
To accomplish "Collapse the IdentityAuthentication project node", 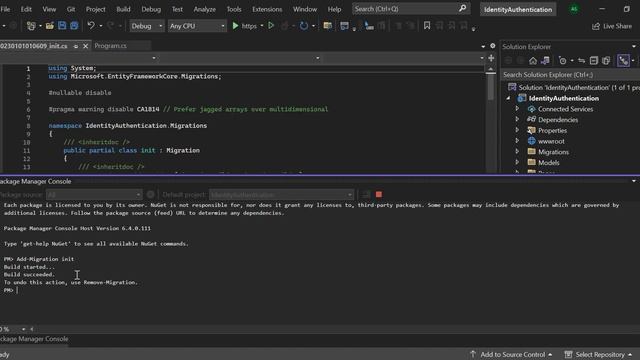I will coord(508,98).
